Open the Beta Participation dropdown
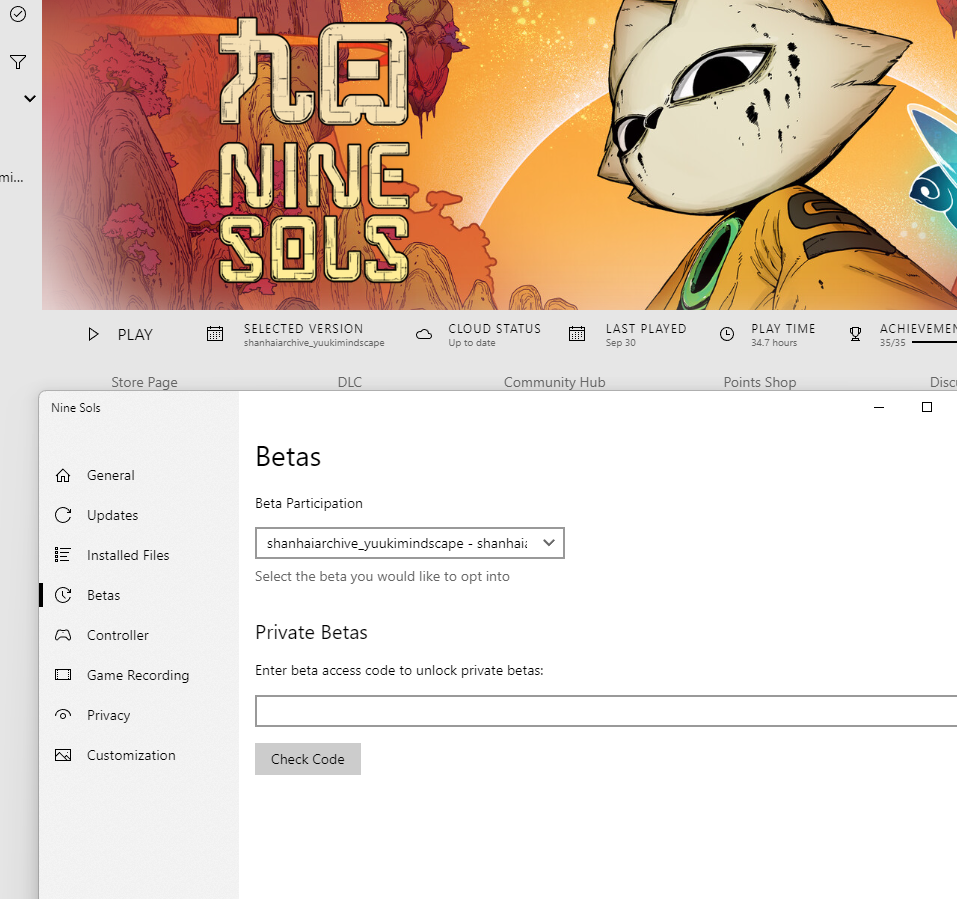 [410, 543]
